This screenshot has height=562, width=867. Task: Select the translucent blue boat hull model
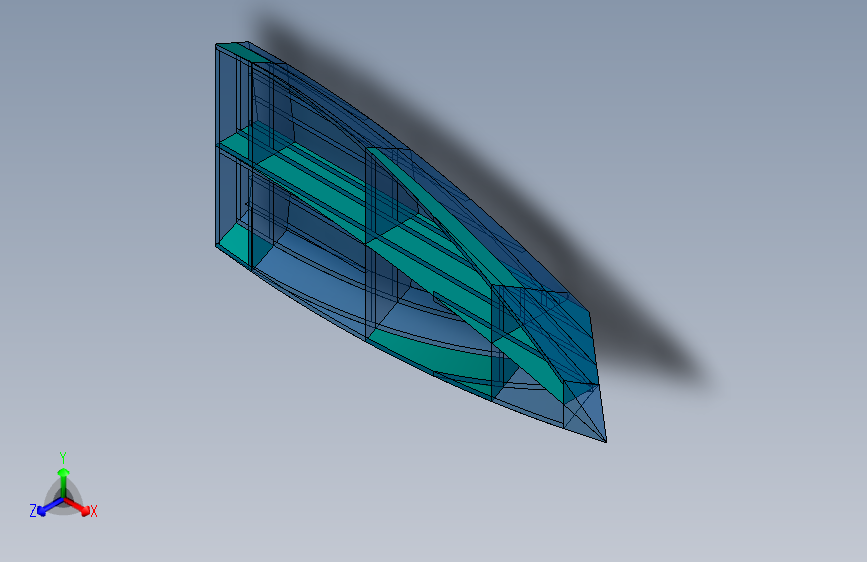[x=410, y=241]
